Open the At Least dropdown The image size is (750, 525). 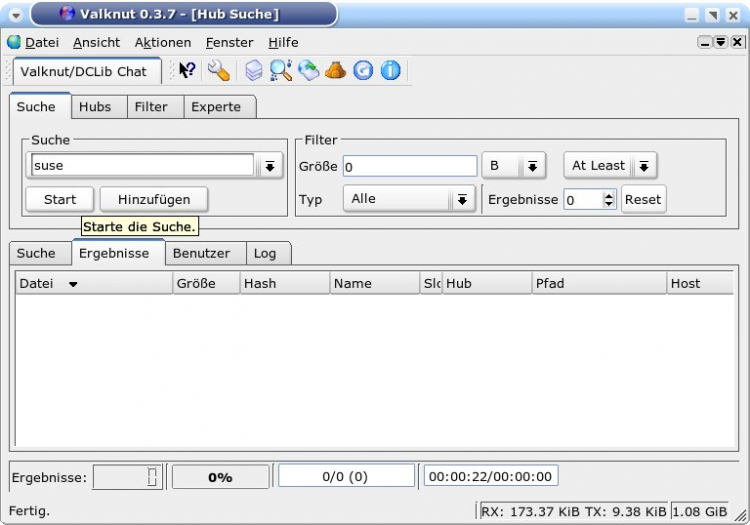point(610,165)
